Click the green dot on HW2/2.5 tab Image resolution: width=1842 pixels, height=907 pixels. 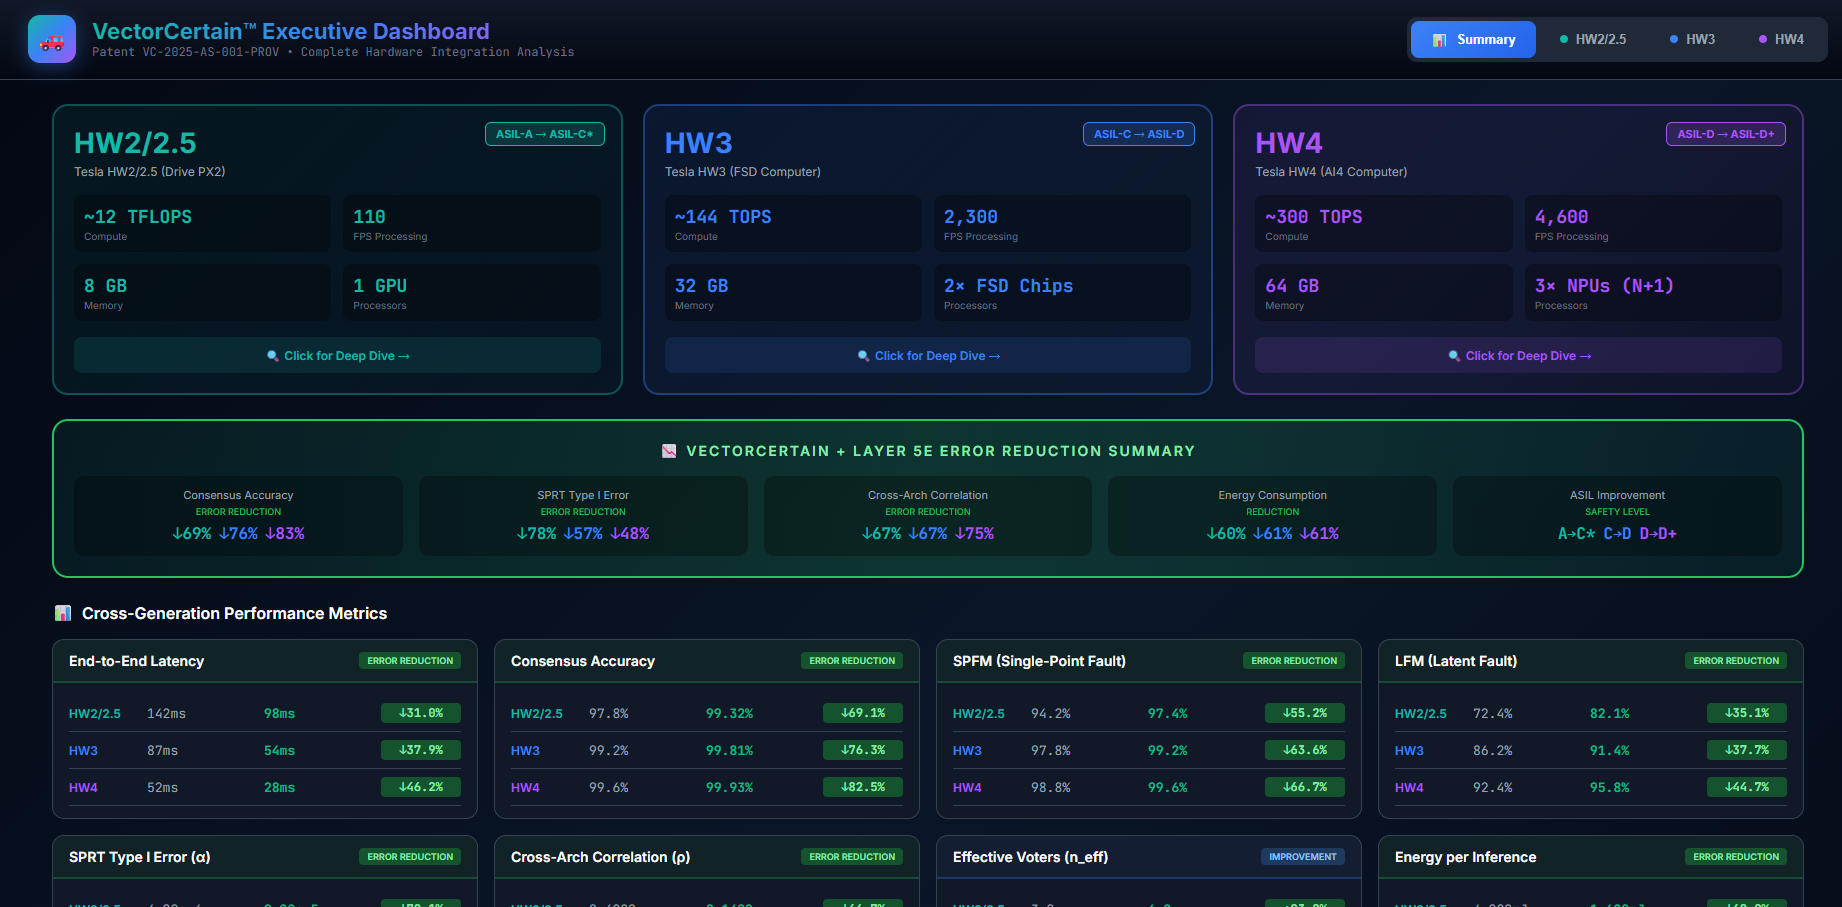coord(1563,40)
